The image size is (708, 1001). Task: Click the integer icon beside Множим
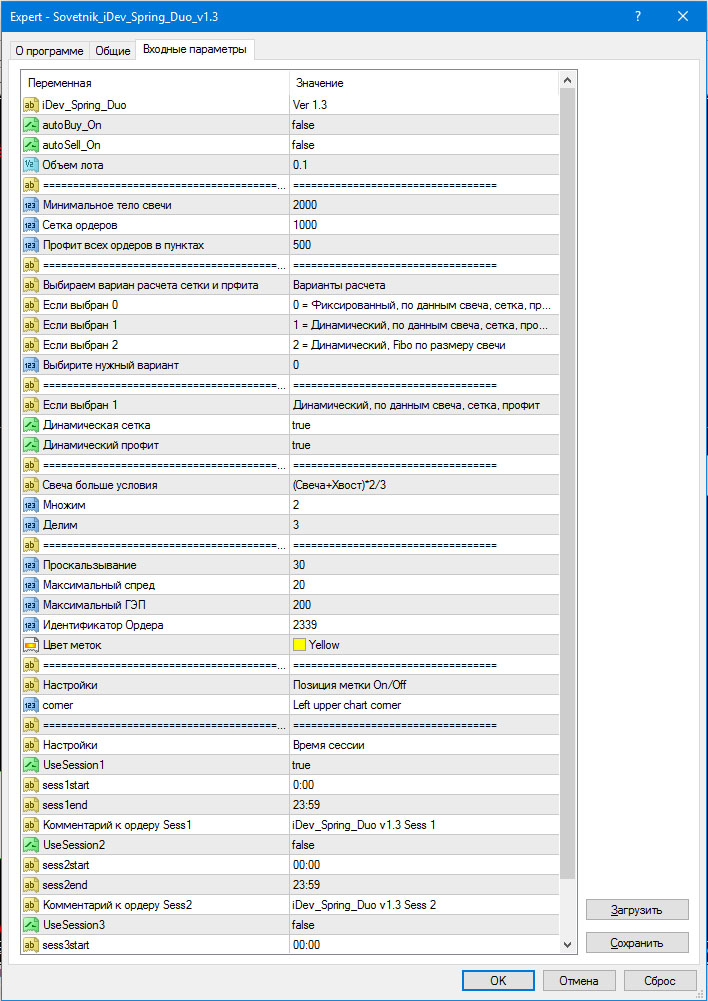[31, 505]
